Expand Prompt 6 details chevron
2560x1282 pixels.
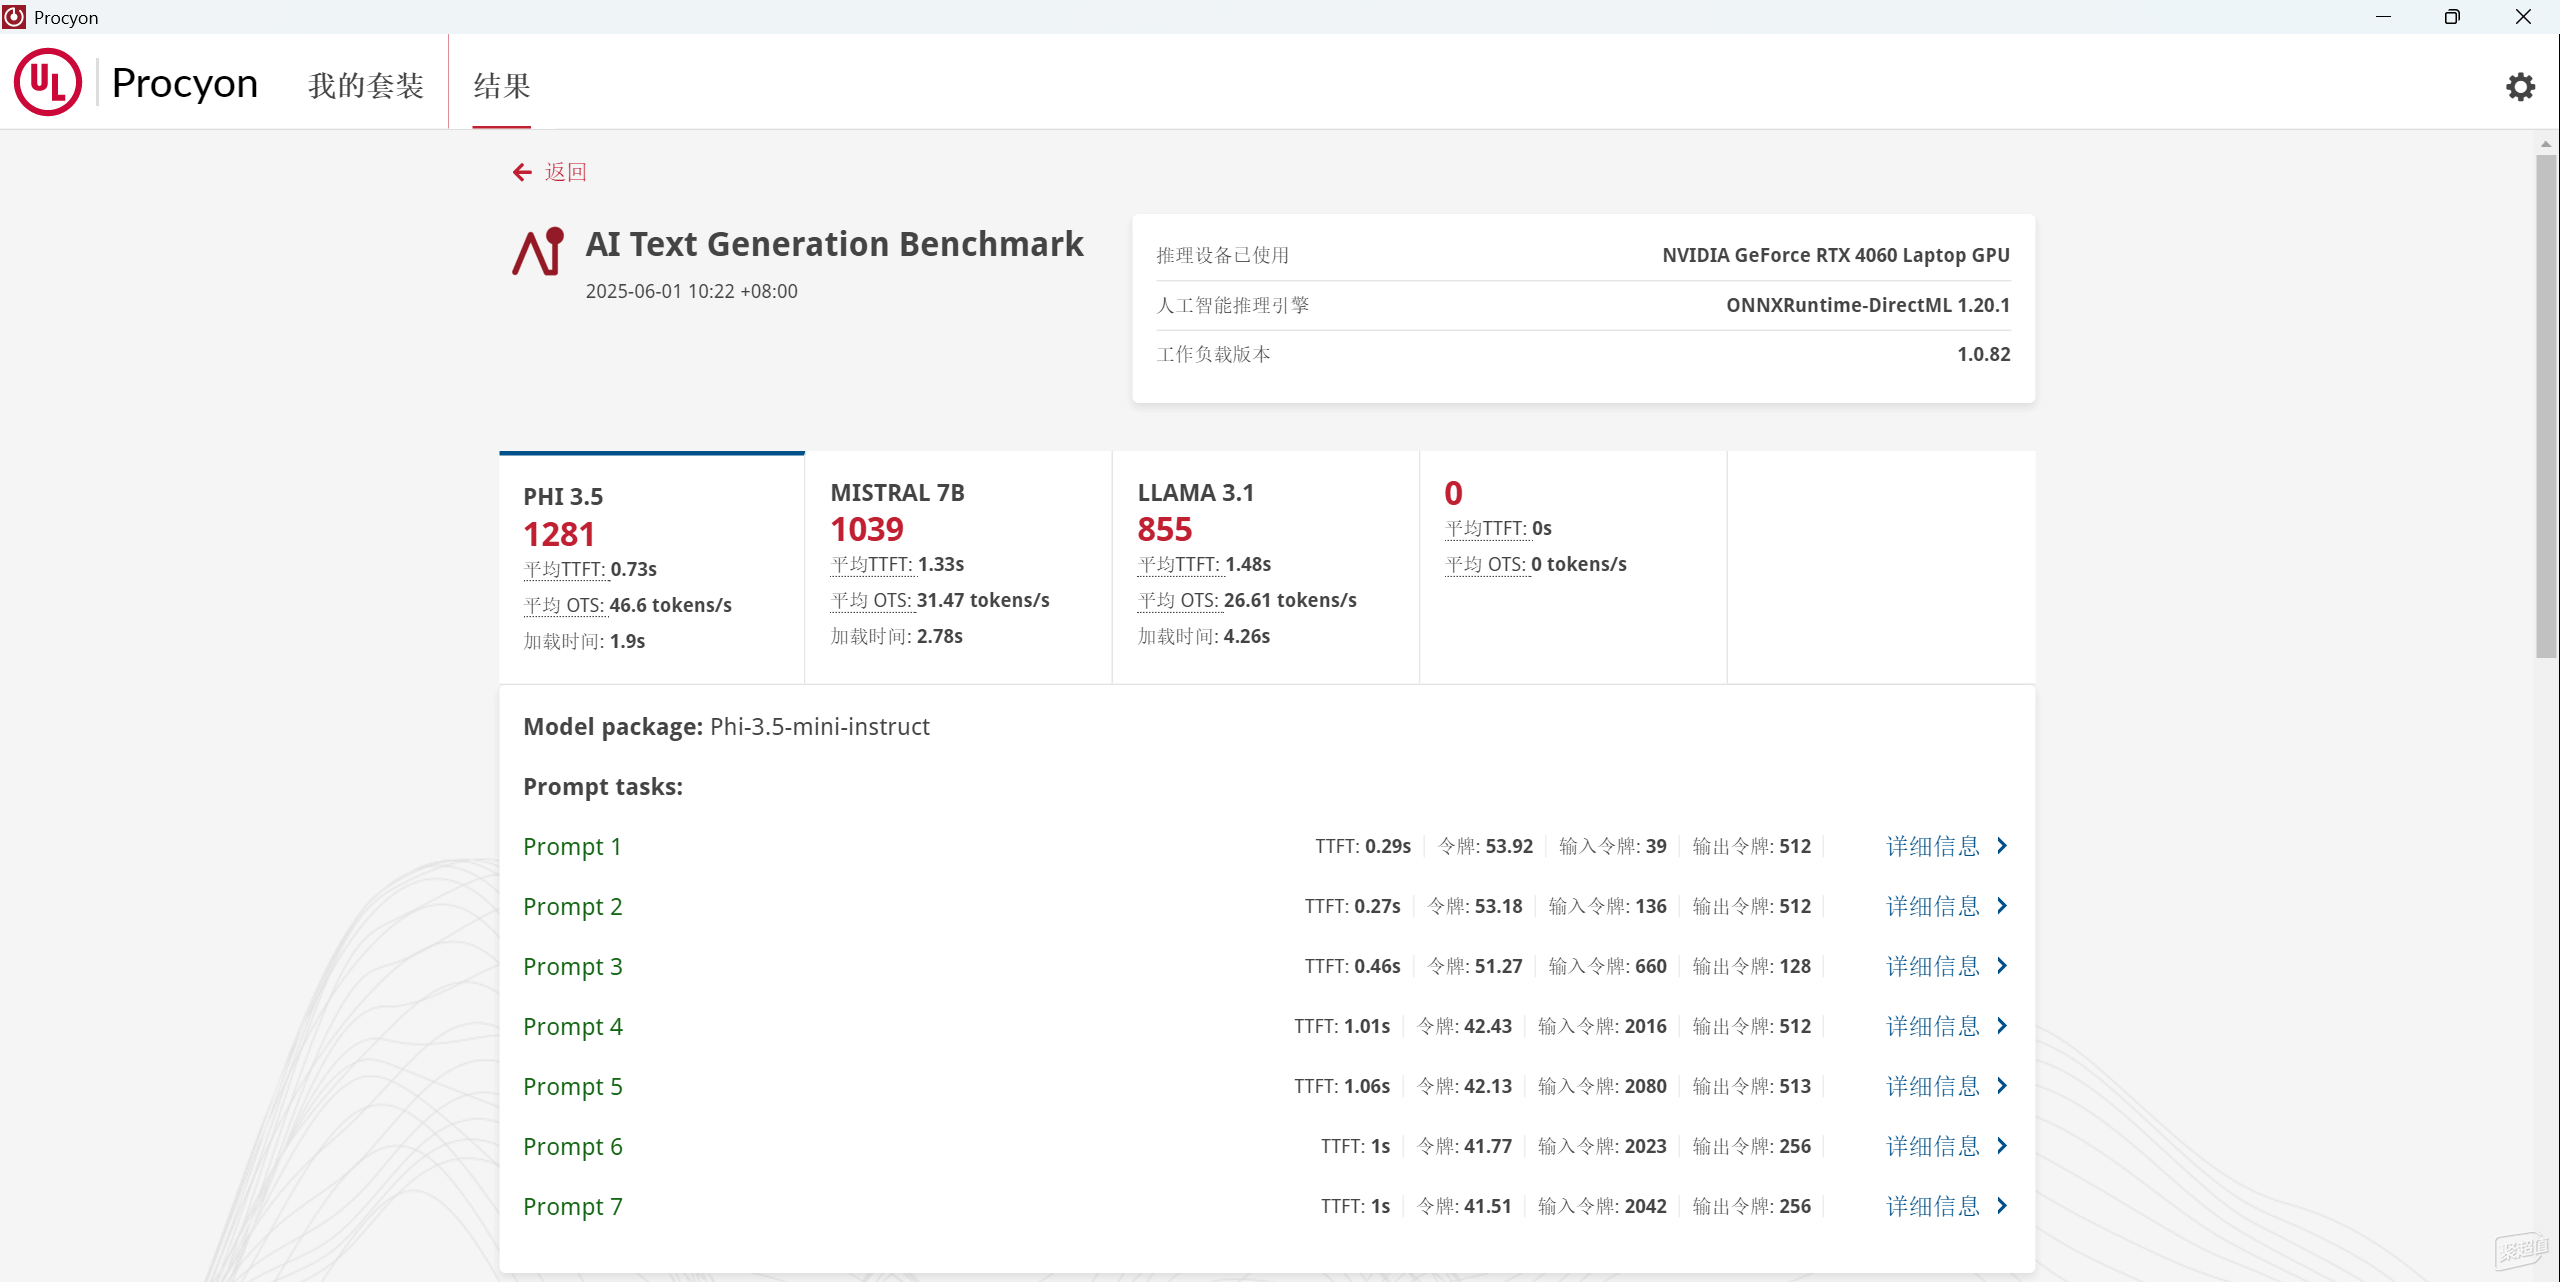[2002, 1146]
